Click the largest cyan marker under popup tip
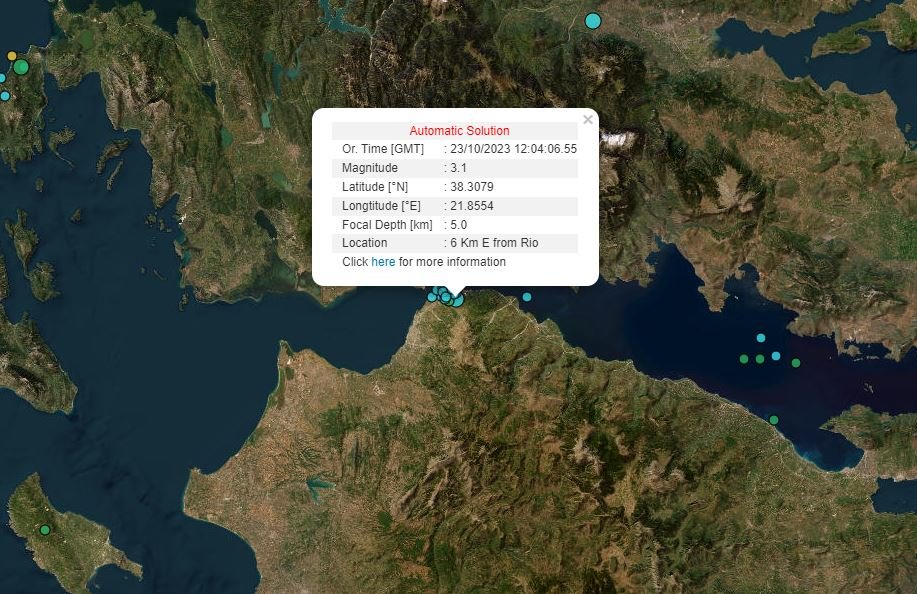 click(457, 299)
